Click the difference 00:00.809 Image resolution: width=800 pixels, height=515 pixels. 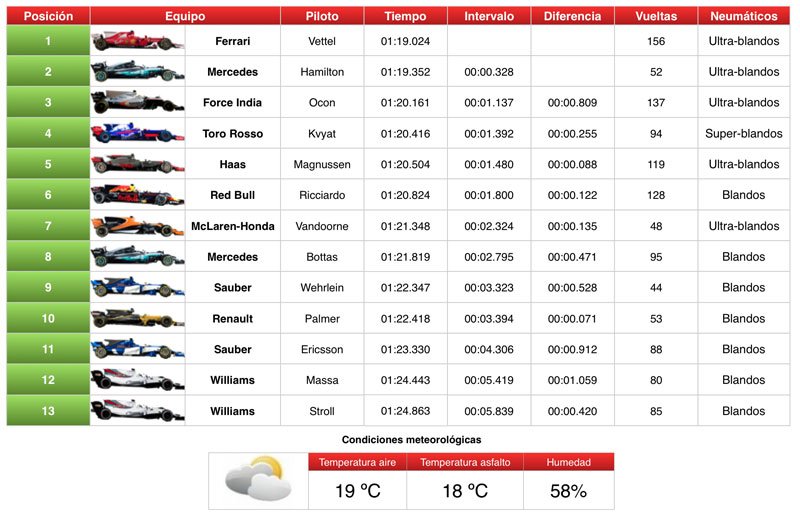(x=572, y=103)
